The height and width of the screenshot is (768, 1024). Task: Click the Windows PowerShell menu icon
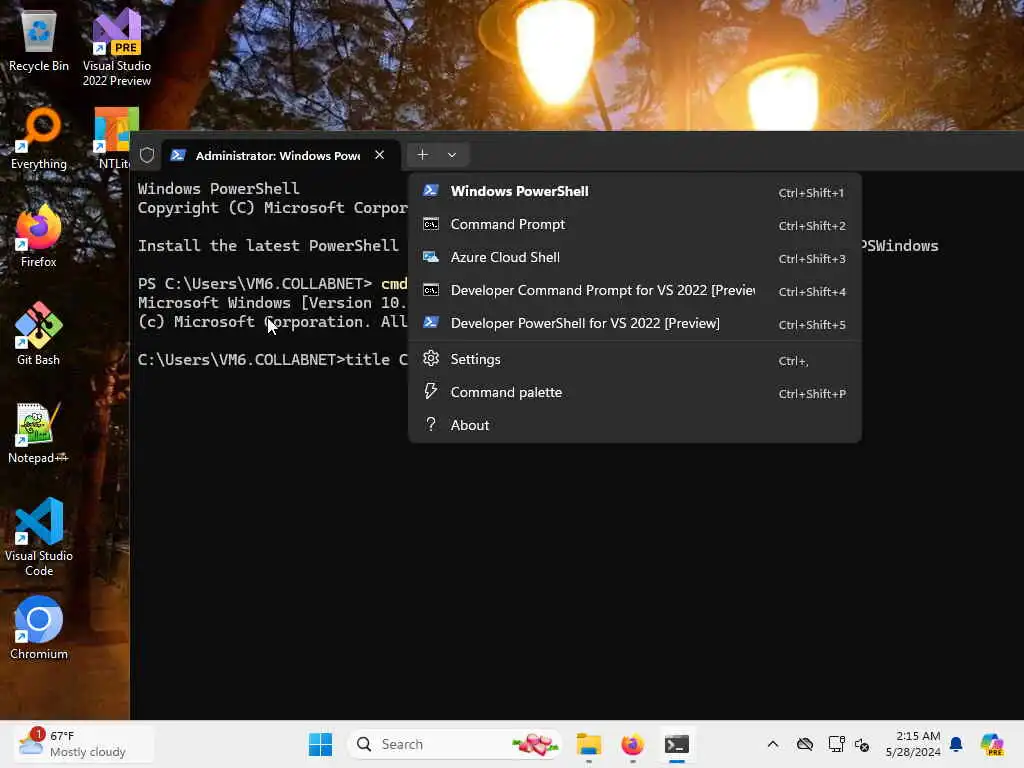coord(430,191)
